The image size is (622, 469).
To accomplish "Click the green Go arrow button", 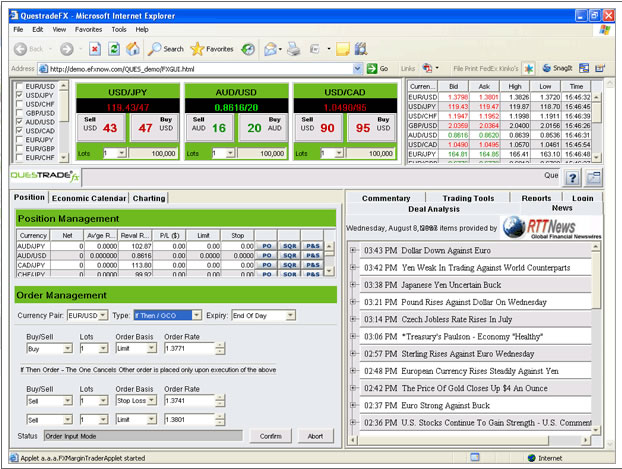I will [x=372, y=69].
